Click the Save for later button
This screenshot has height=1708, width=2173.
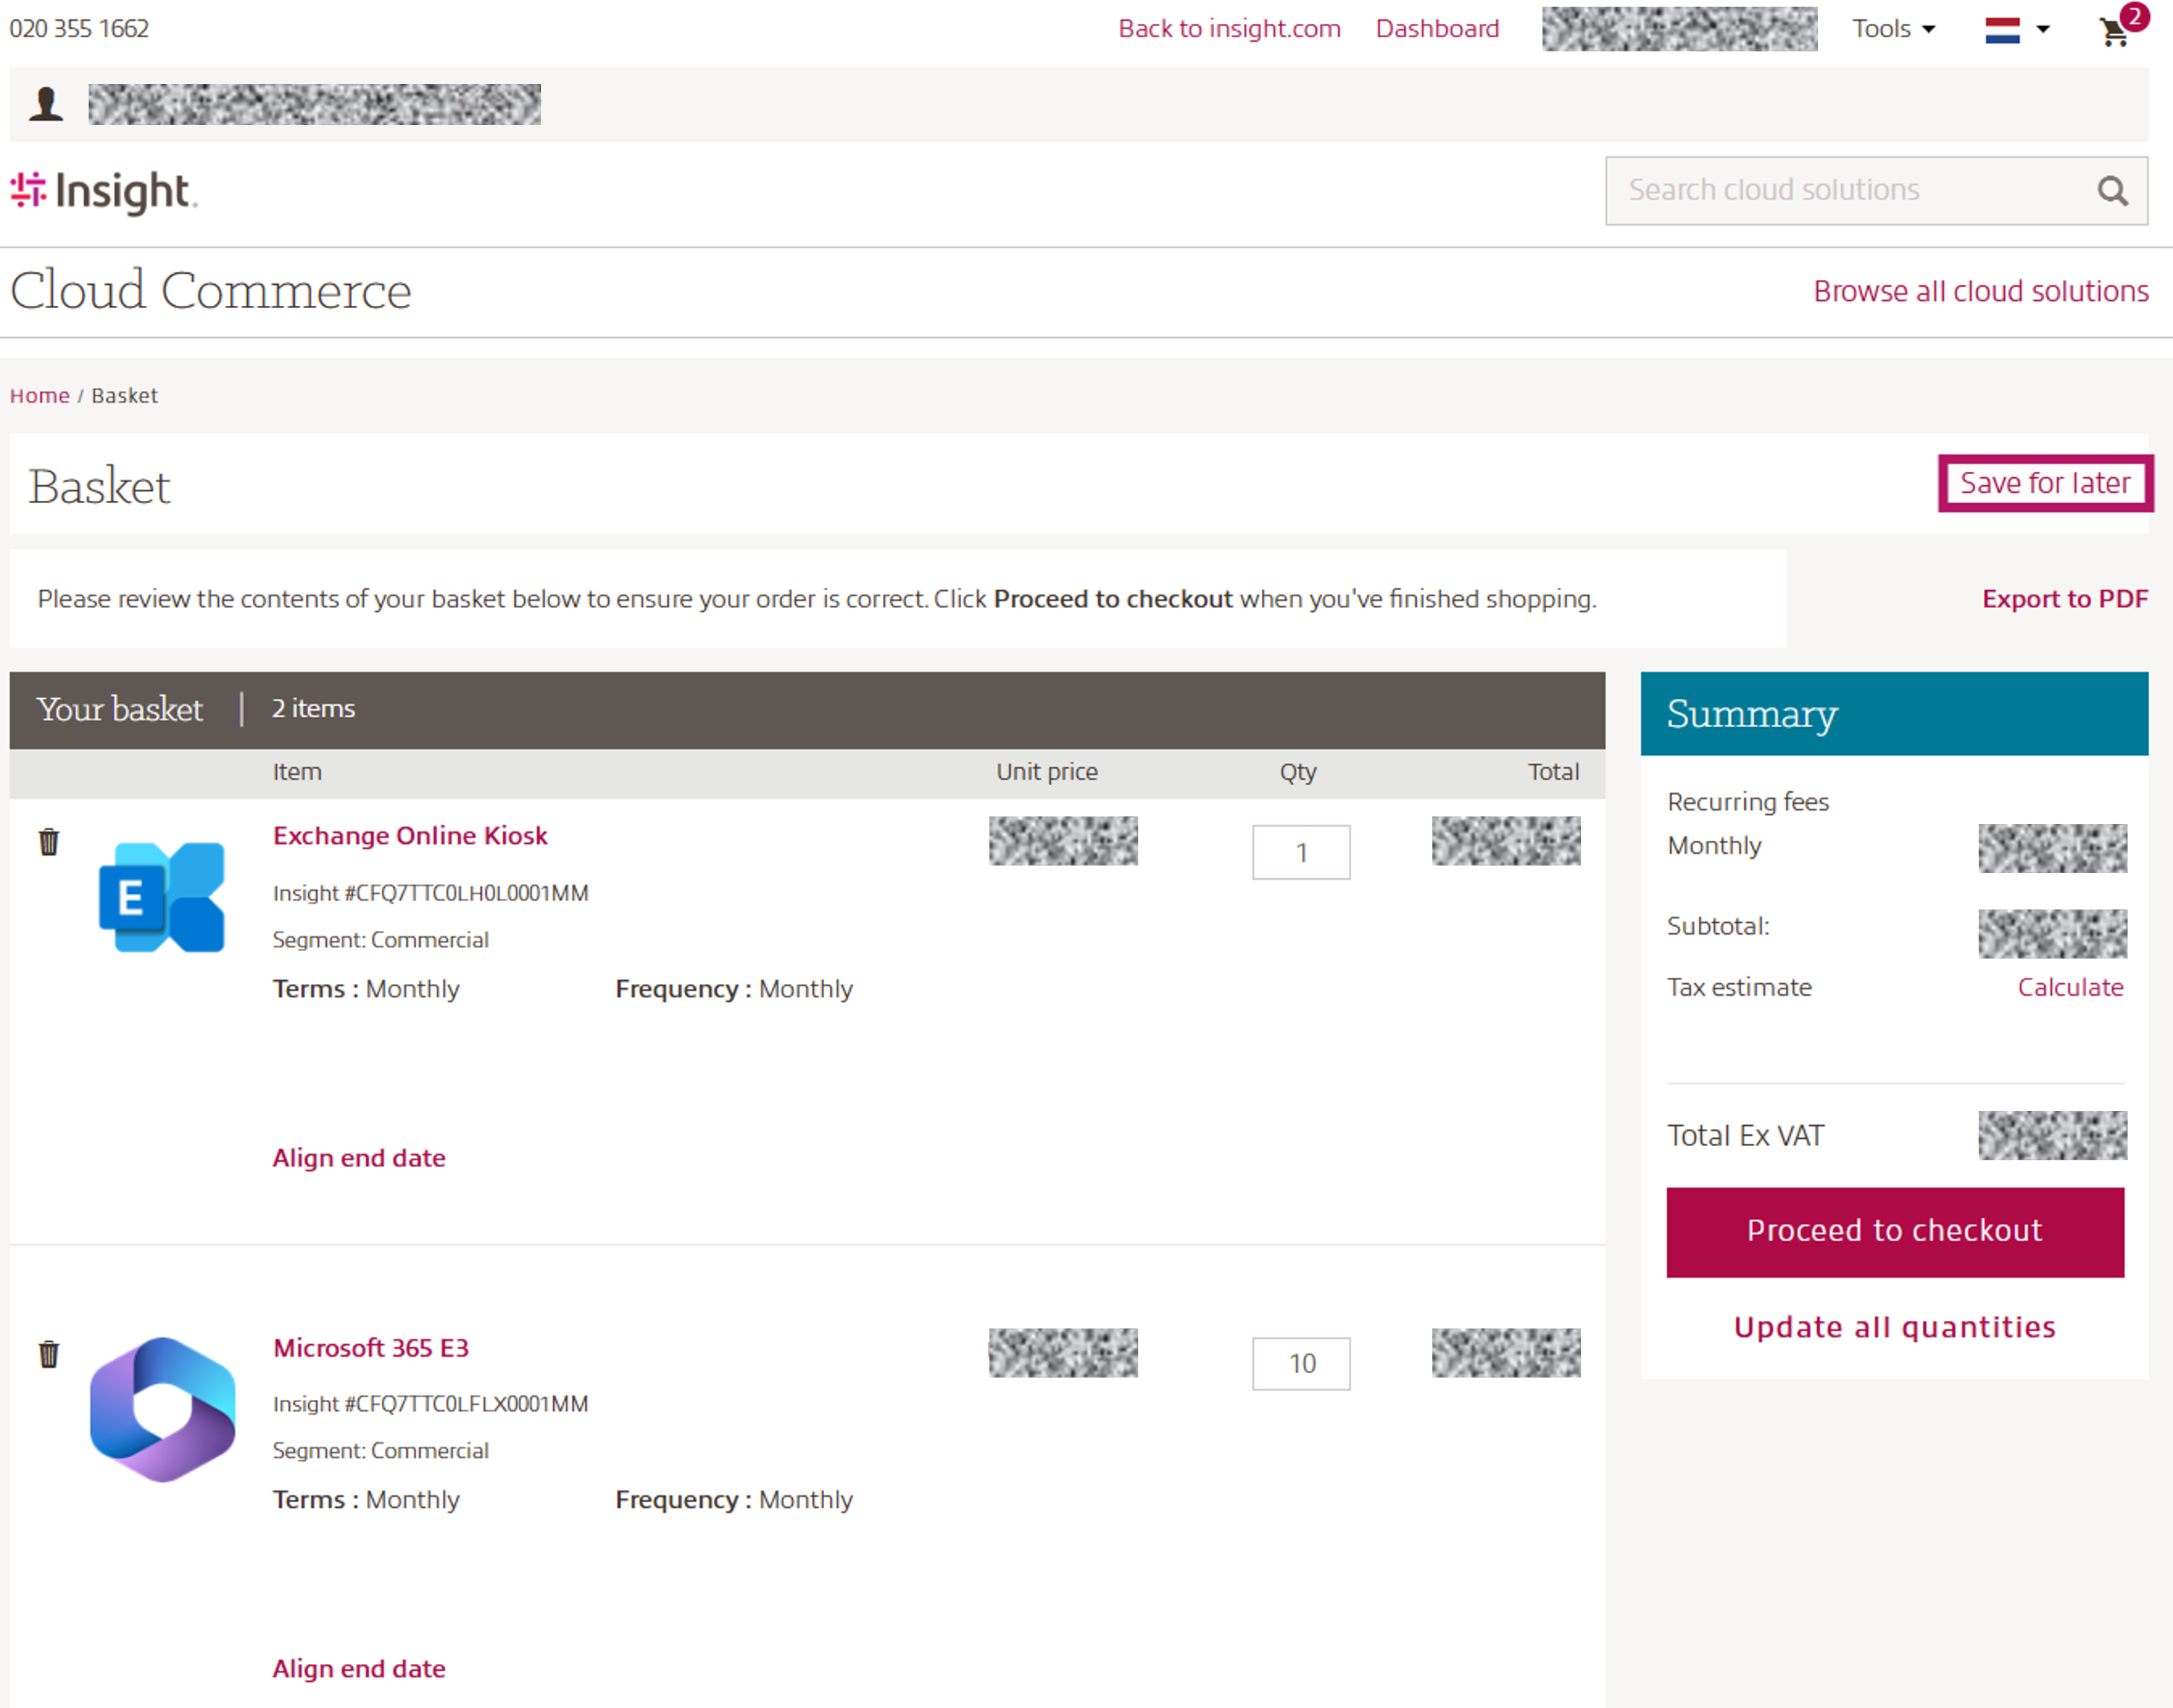click(x=2044, y=483)
